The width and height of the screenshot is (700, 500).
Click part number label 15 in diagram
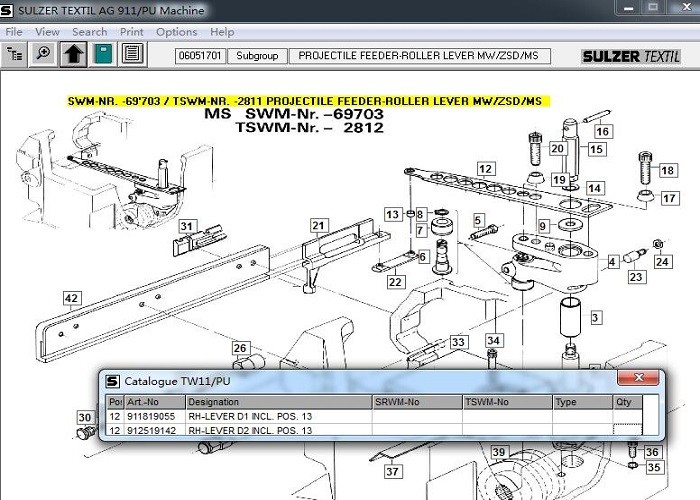(x=596, y=149)
